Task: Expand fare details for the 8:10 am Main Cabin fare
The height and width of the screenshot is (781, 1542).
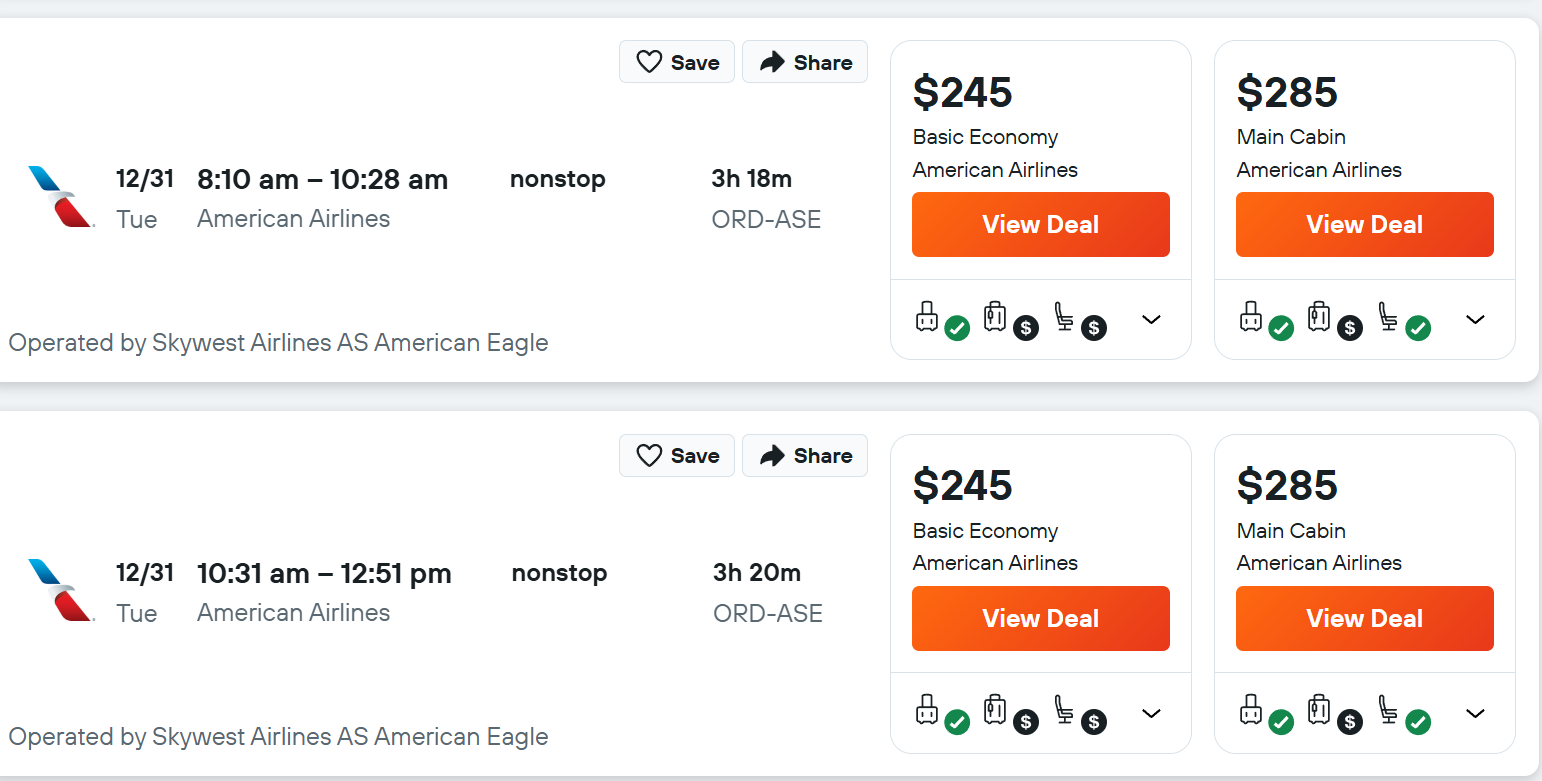Action: click(1475, 320)
